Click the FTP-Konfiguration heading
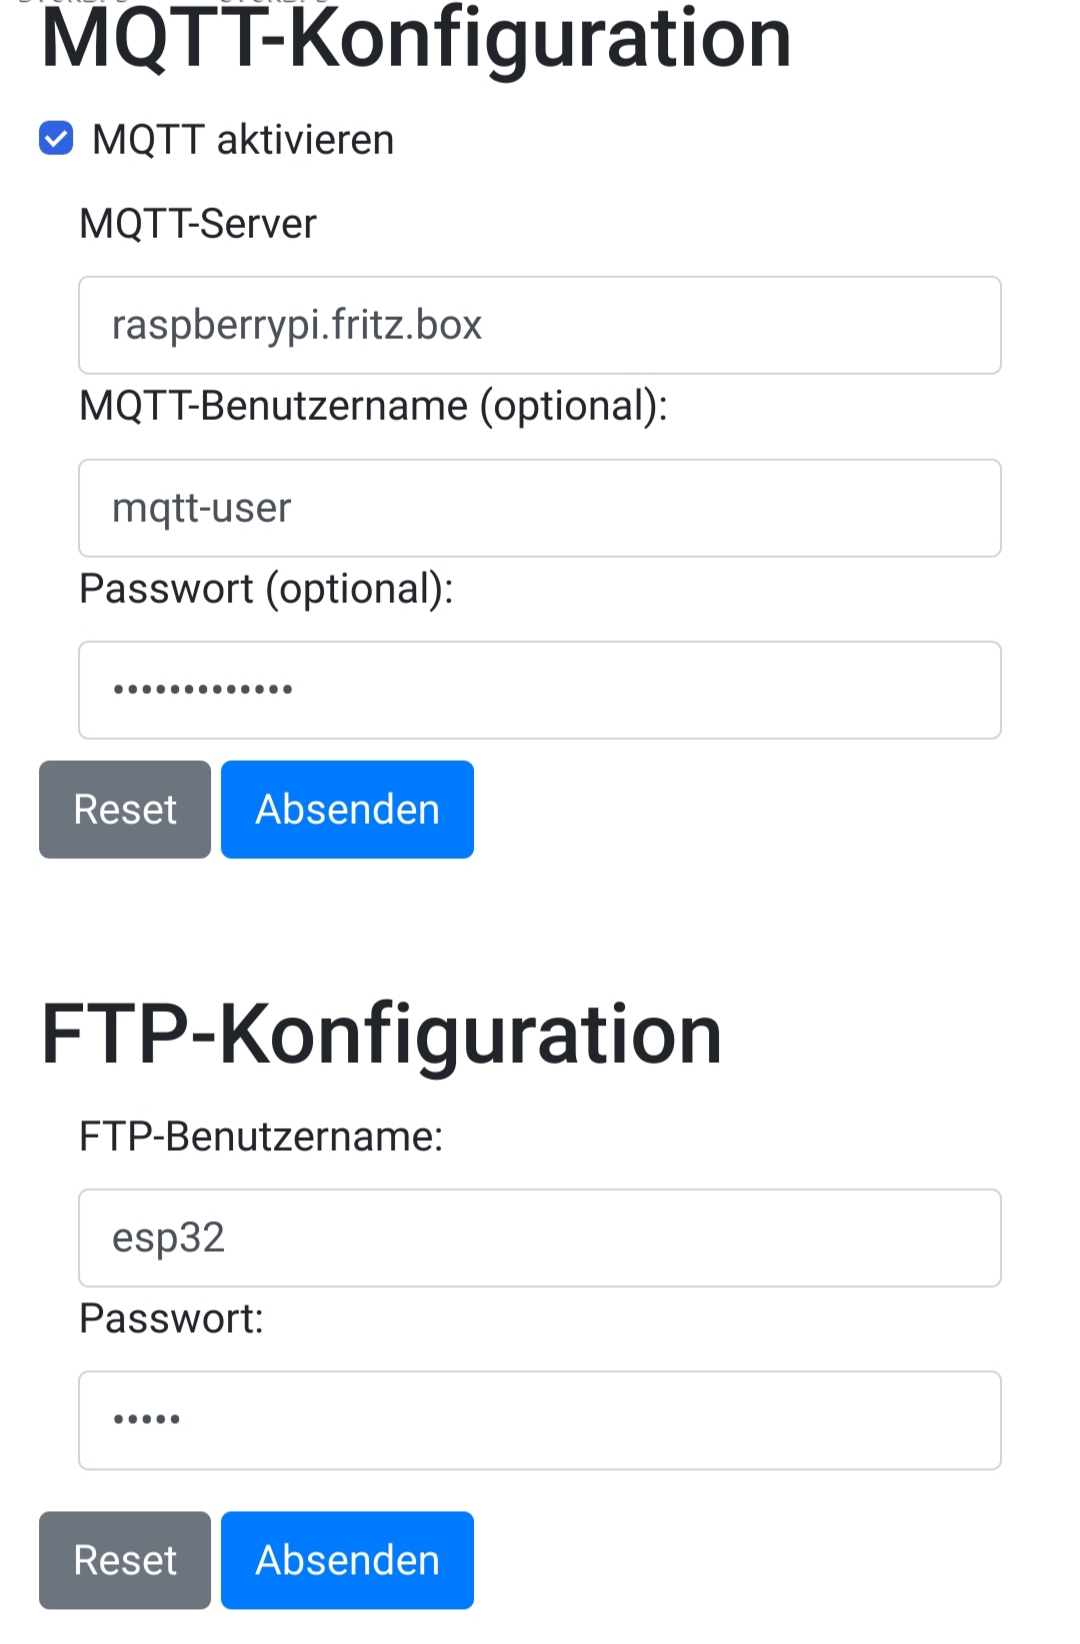The image size is (1080, 1644). tap(381, 1035)
